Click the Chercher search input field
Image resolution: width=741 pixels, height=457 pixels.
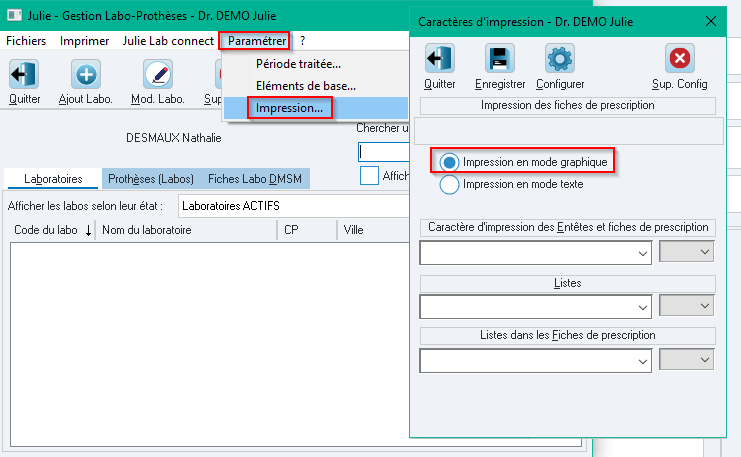coord(384,152)
